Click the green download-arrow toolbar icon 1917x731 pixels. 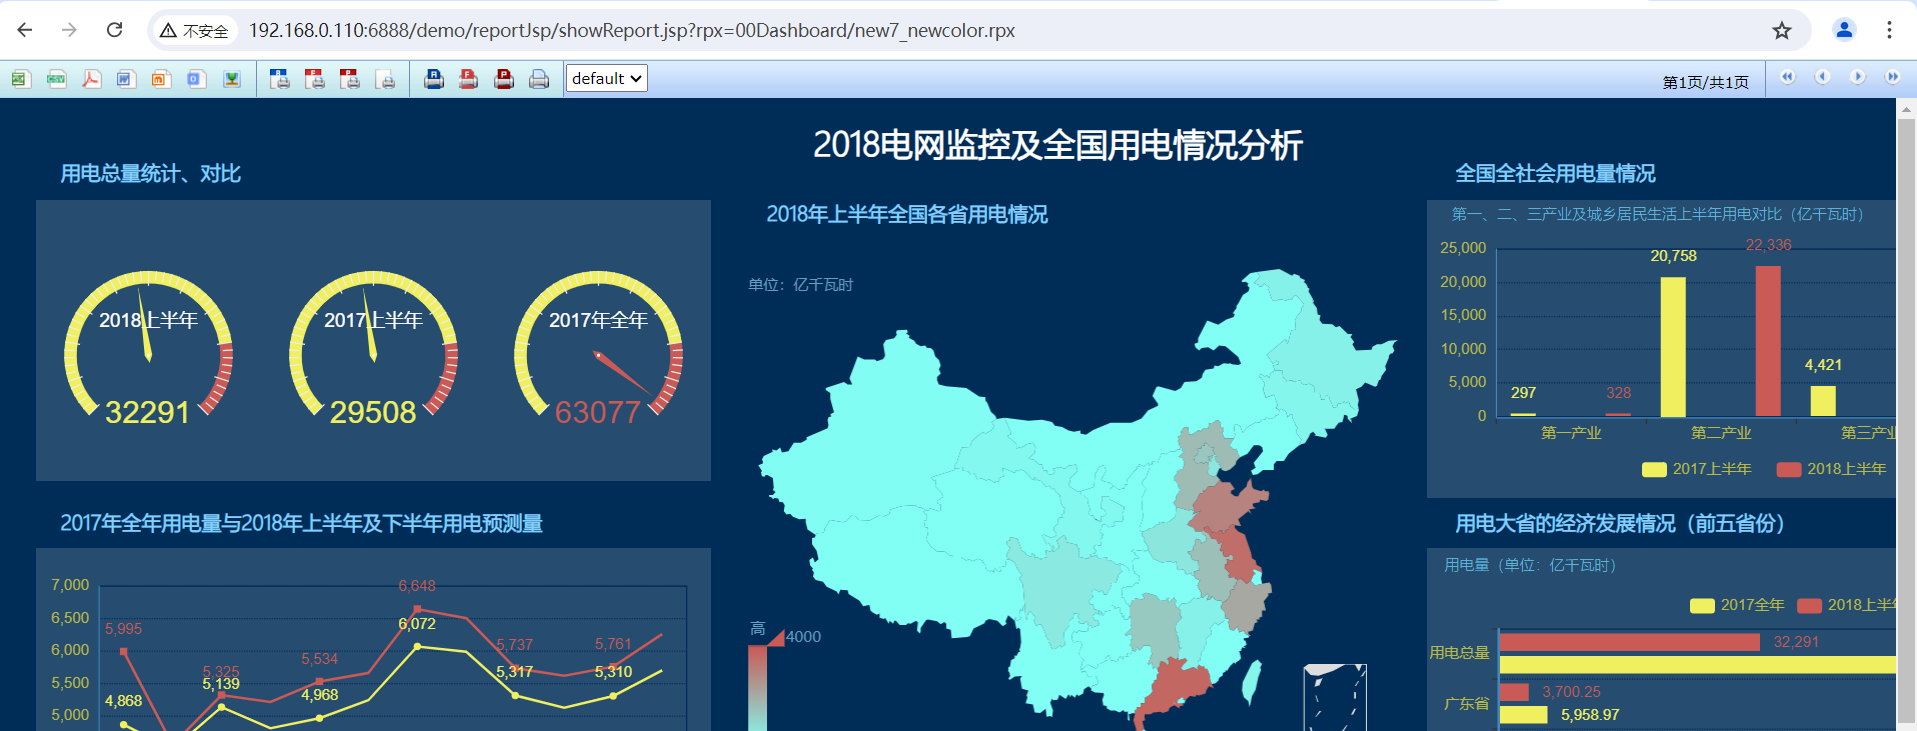[x=232, y=79]
